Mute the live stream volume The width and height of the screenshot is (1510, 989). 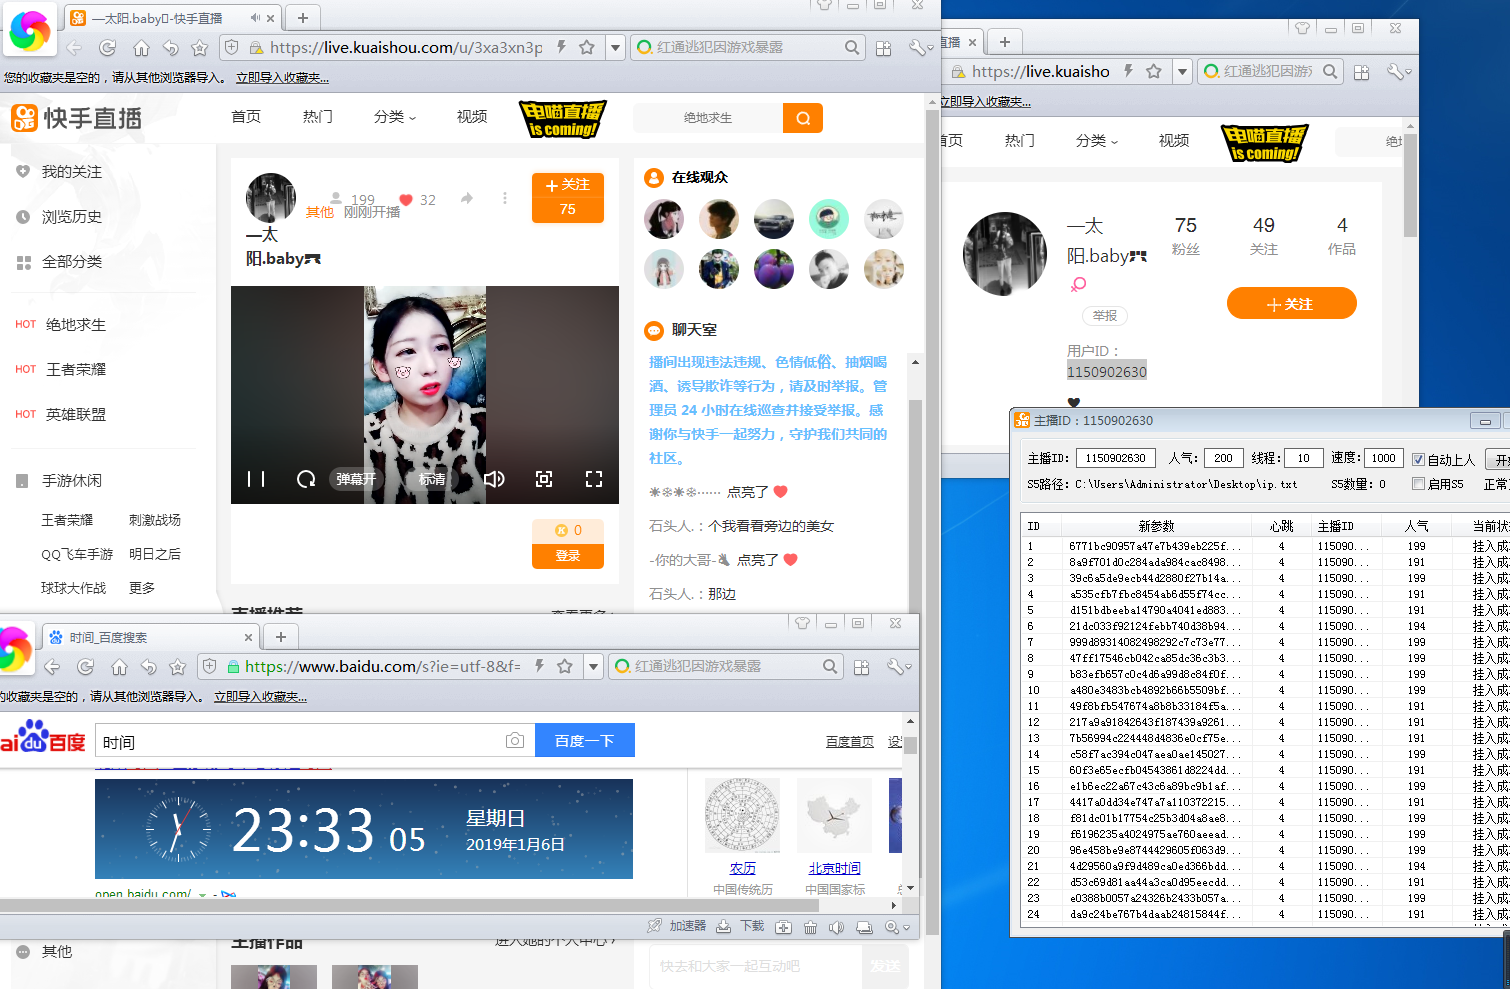click(x=494, y=479)
